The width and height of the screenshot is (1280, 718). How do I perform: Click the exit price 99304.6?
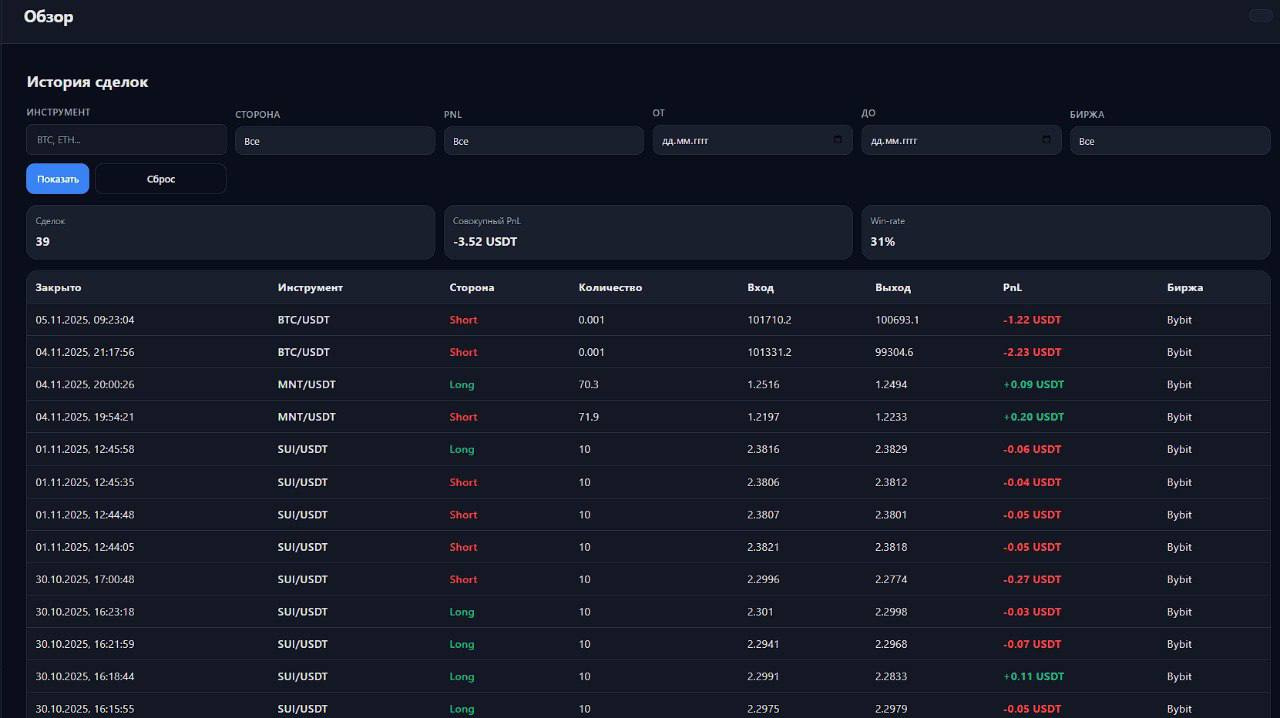click(894, 352)
